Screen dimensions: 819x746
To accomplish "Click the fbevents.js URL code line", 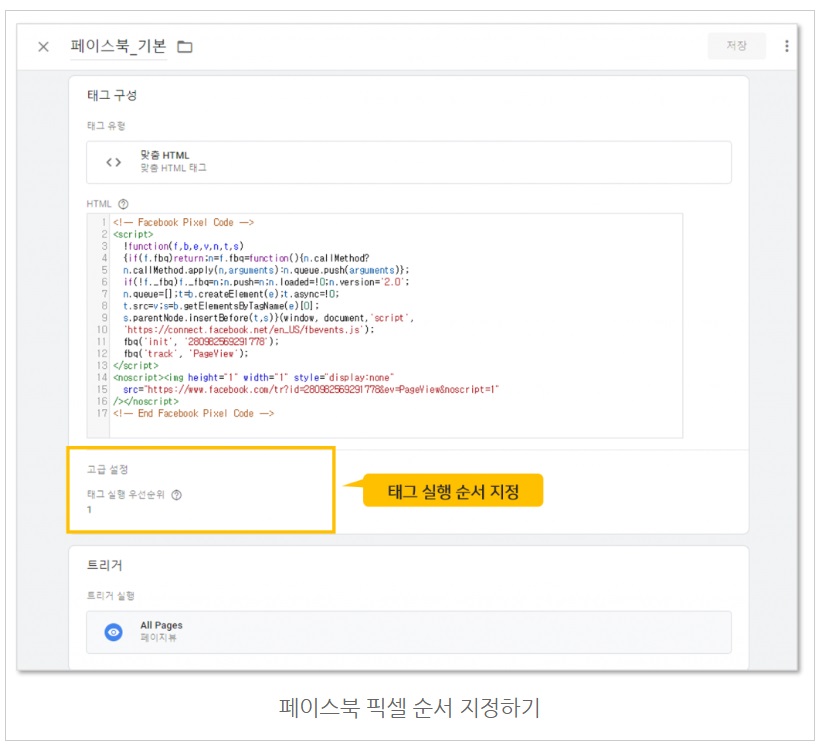I will (x=249, y=330).
